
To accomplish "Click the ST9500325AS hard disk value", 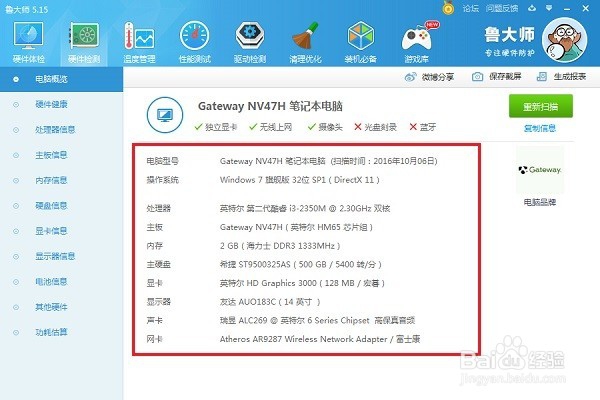I will point(301,264).
